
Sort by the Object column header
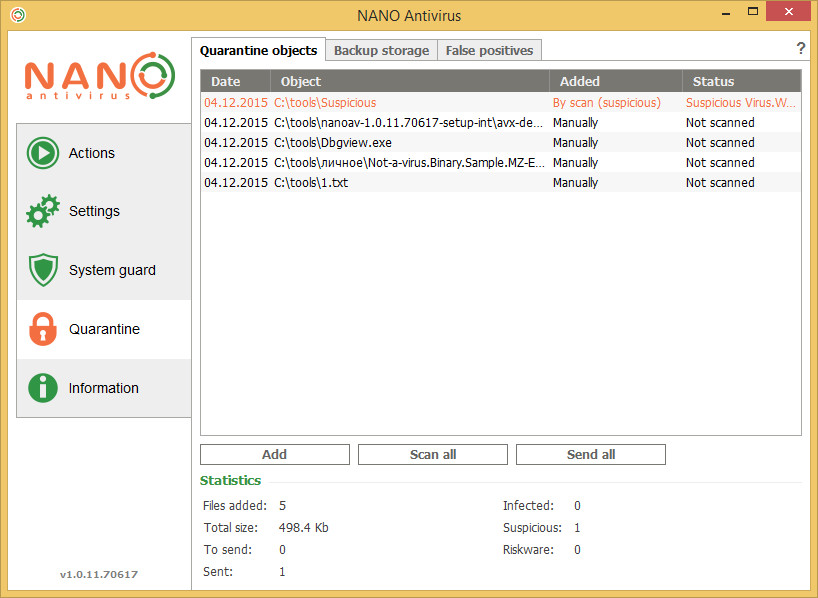[x=410, y=81]
